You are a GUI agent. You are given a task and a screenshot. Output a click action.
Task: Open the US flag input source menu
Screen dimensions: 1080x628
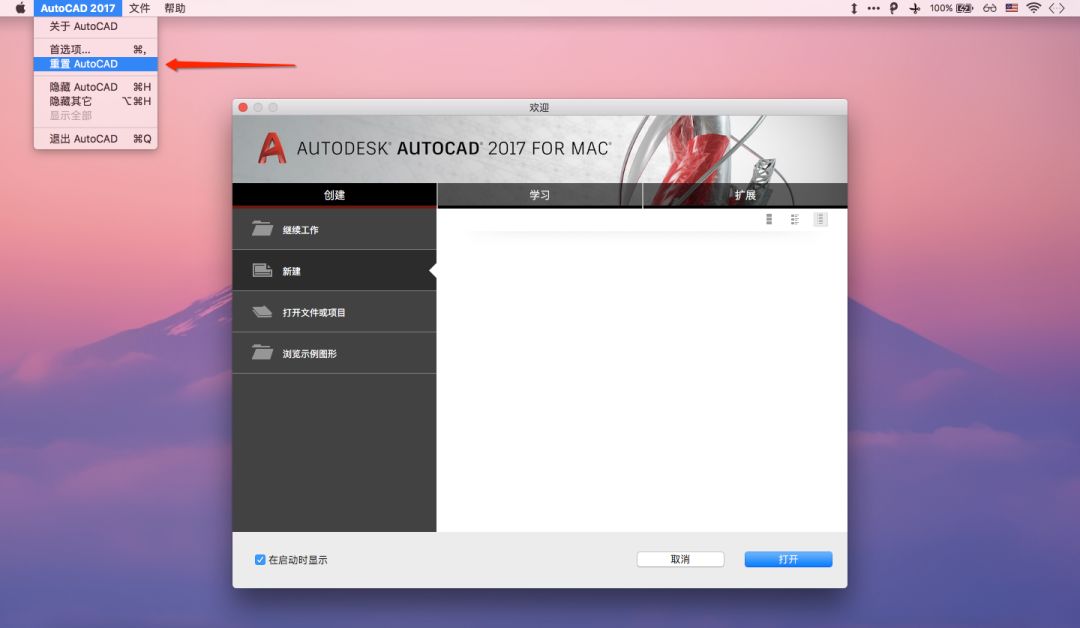[1012, 8]
